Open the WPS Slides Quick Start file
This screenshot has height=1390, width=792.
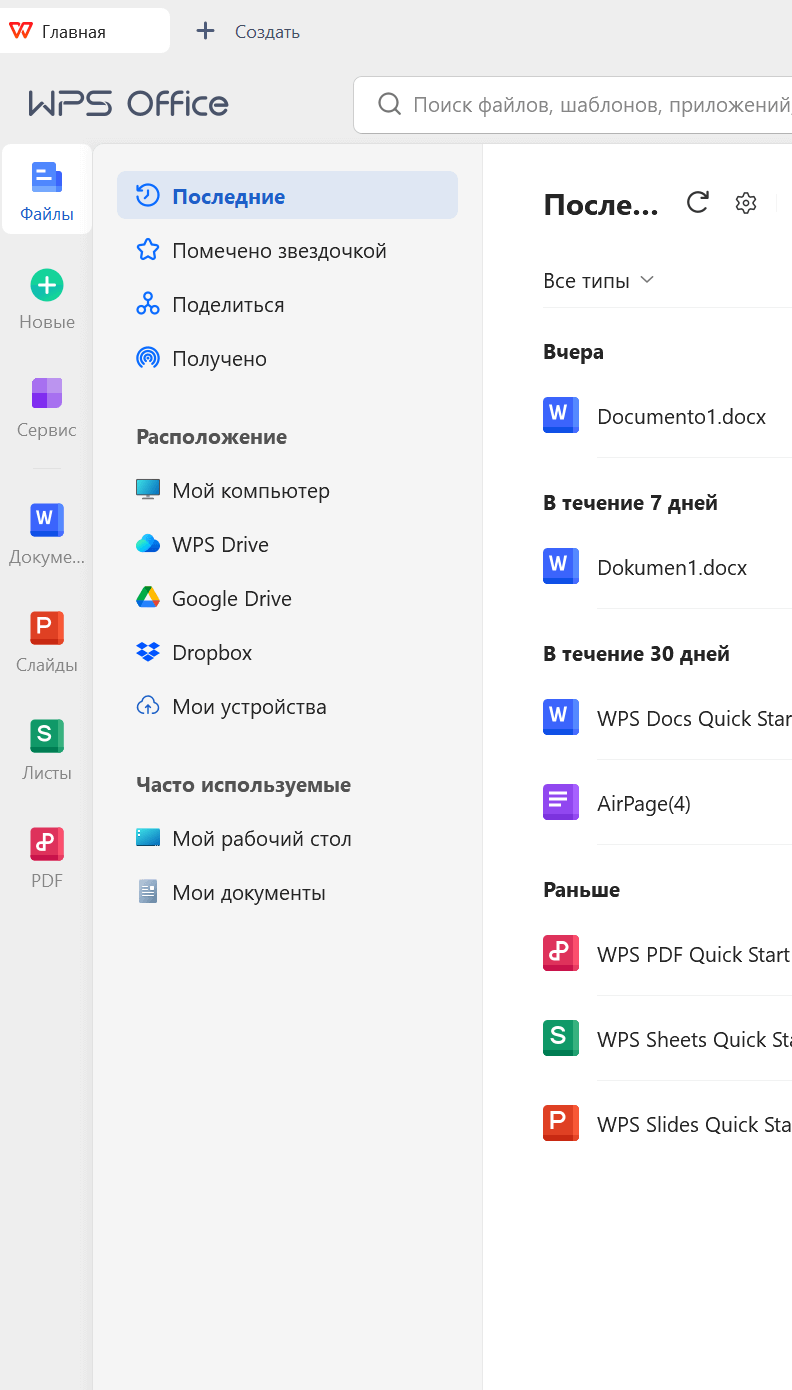click(x=694, y=1124)
